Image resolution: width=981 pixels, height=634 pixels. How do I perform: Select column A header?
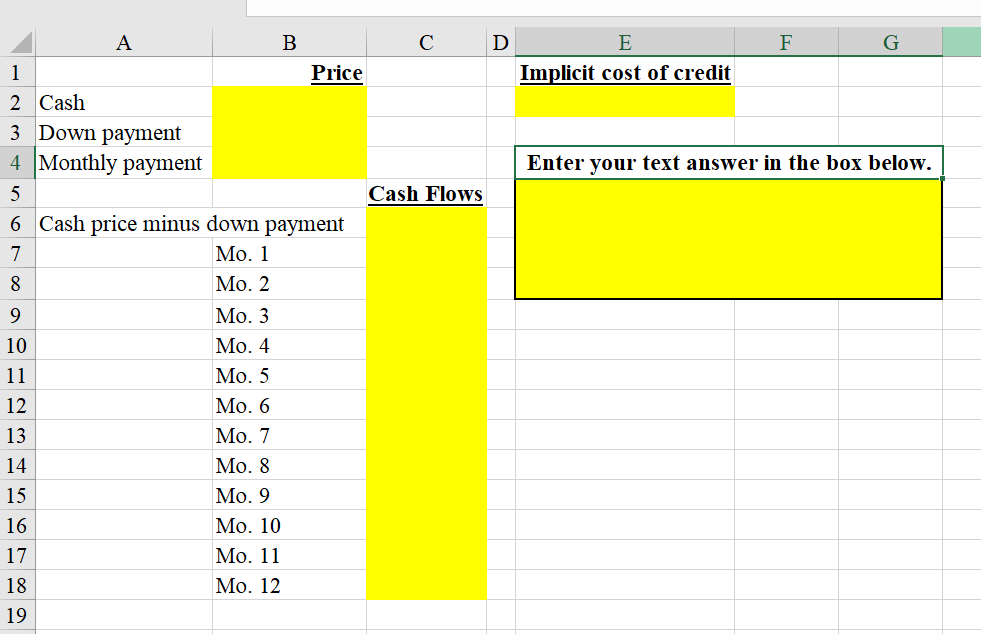[123, 42]
